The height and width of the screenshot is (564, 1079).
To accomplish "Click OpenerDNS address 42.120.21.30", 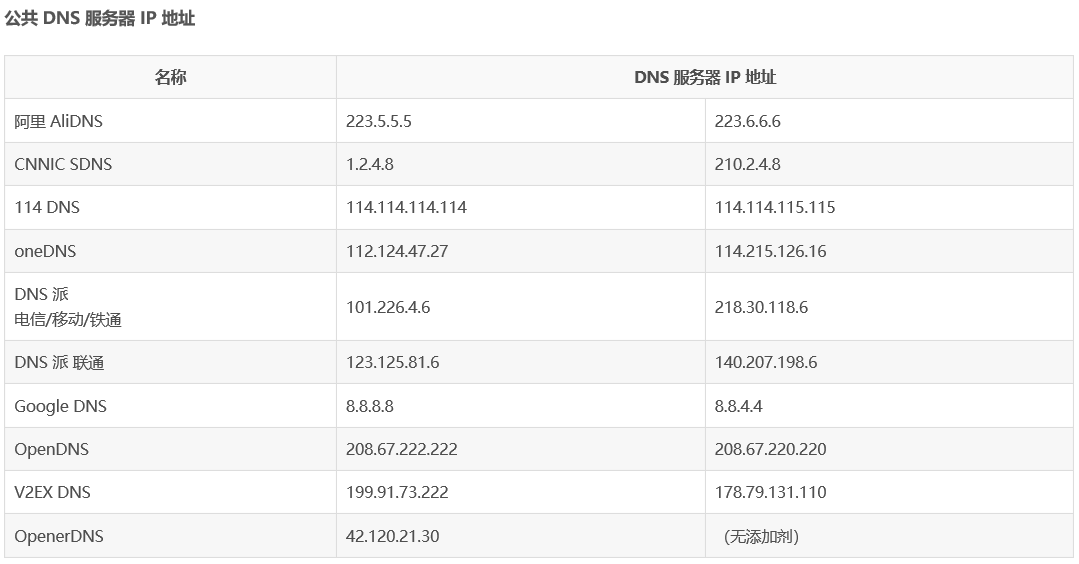I will tap(521, 536).
